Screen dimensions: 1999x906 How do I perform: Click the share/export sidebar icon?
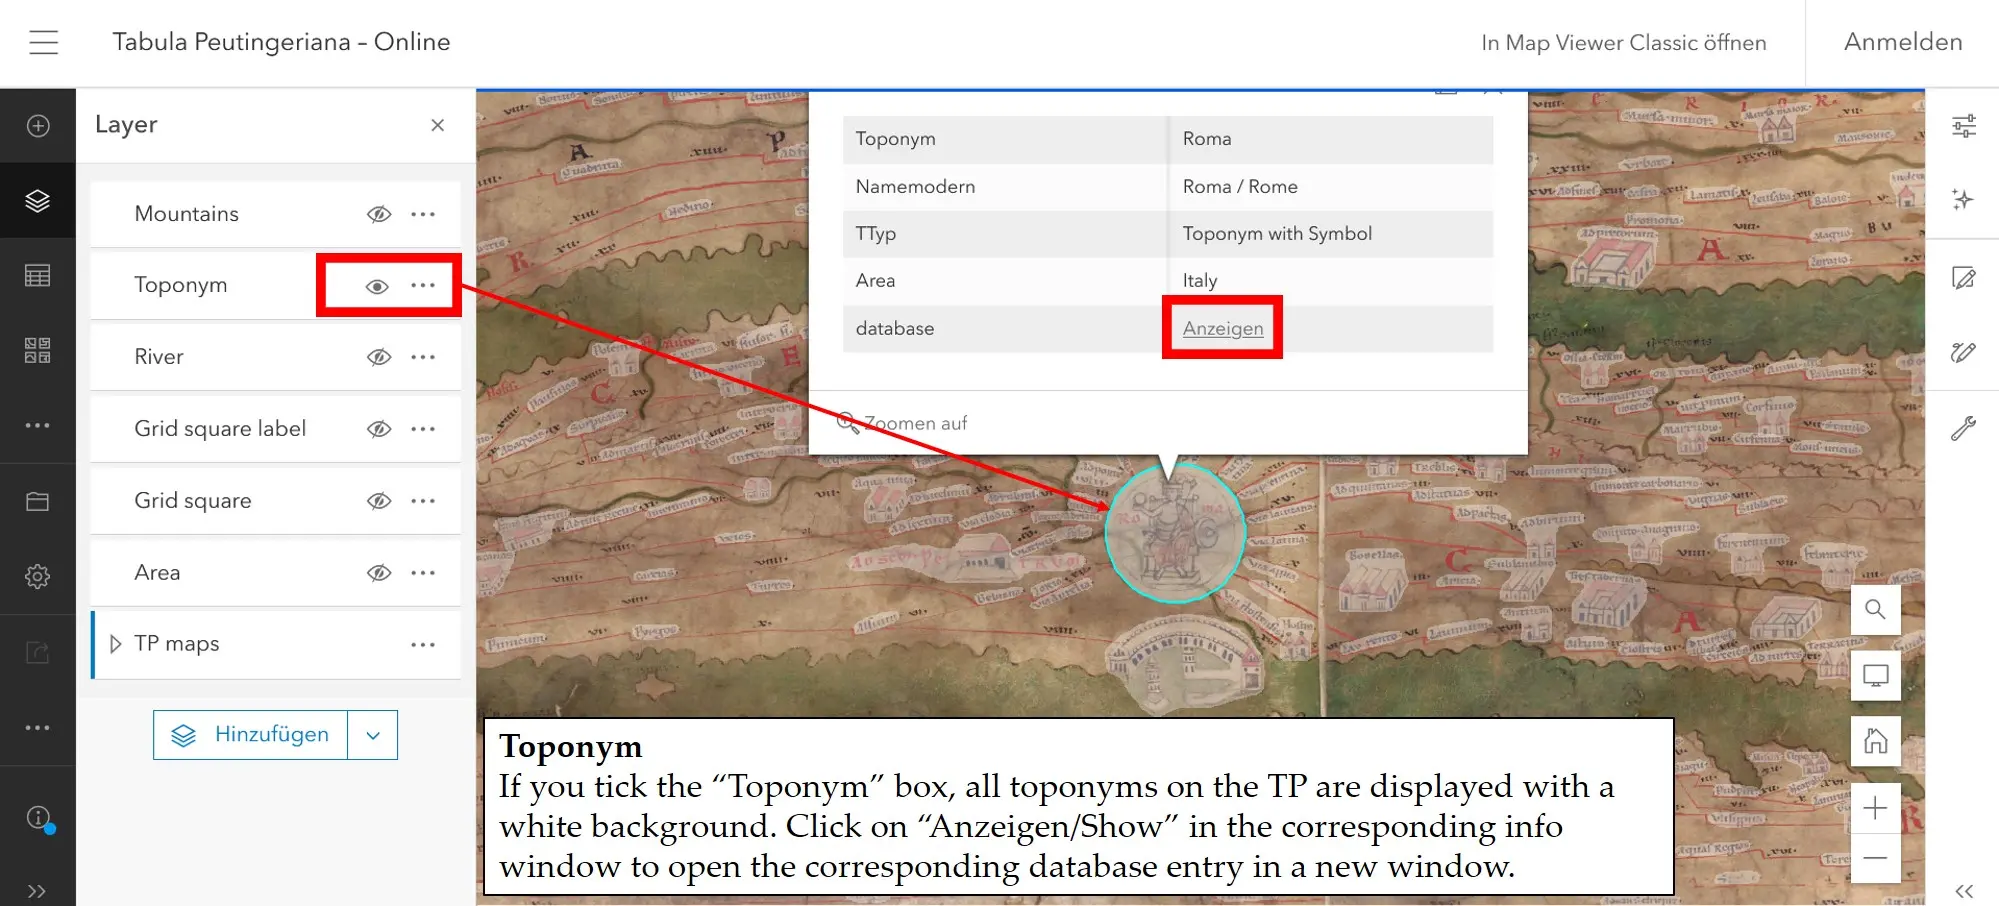click(x=38, y=653)
